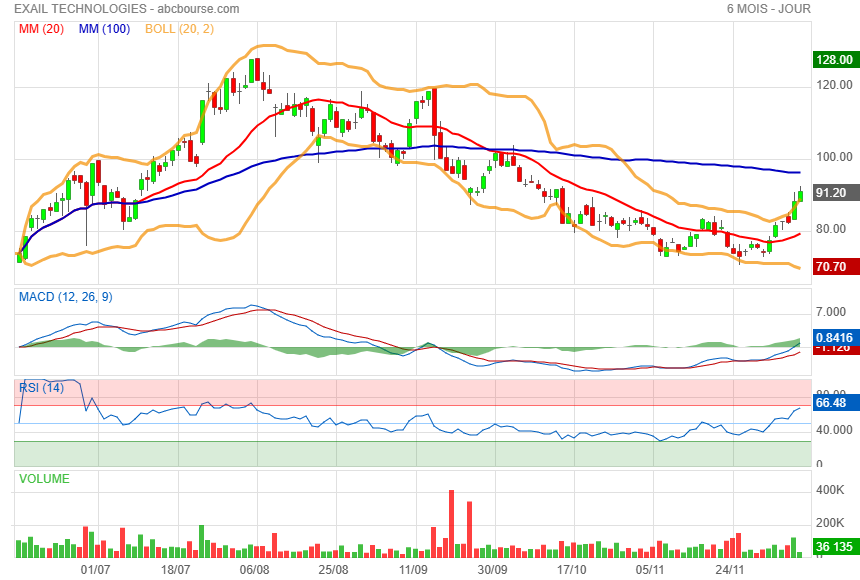
Task: Click the 100.00 price axis level
Action: (832, 157)
